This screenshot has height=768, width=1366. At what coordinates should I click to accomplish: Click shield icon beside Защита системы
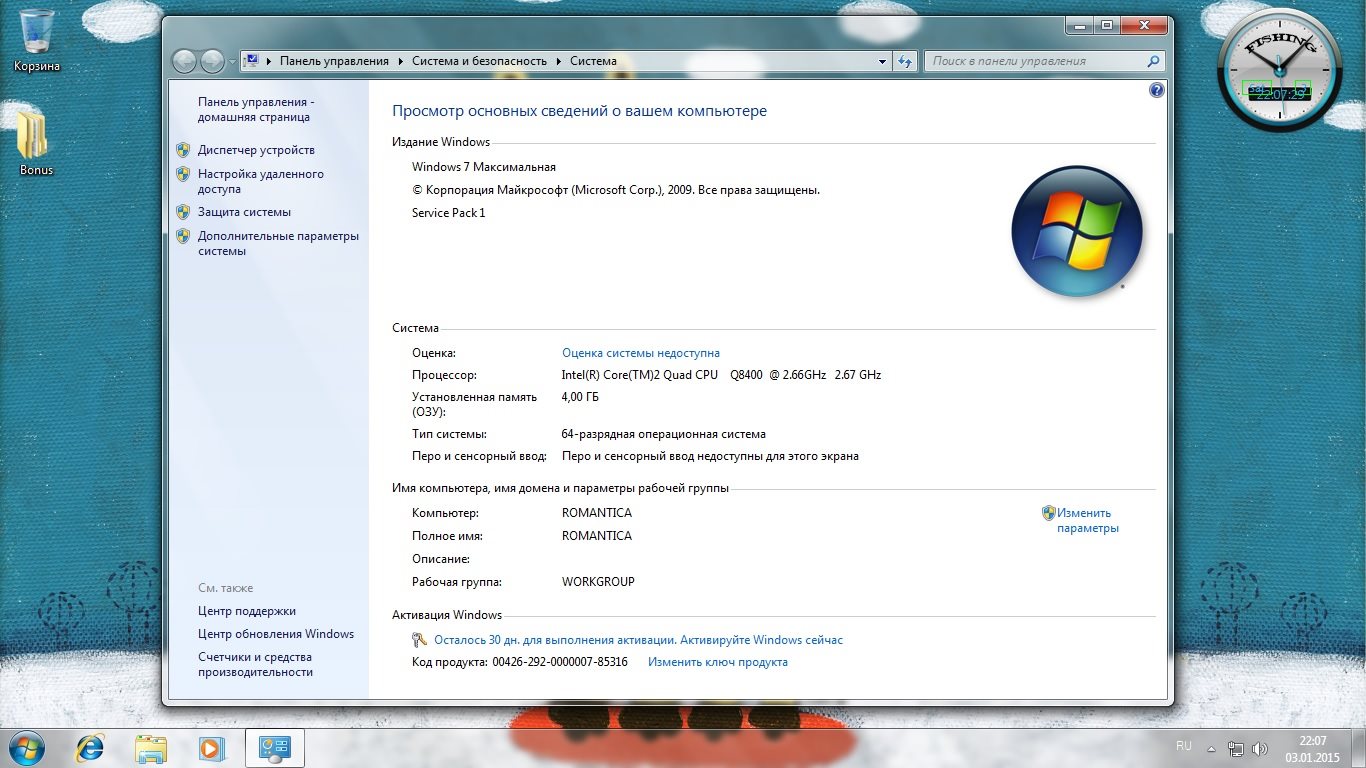tap(183, 212)
